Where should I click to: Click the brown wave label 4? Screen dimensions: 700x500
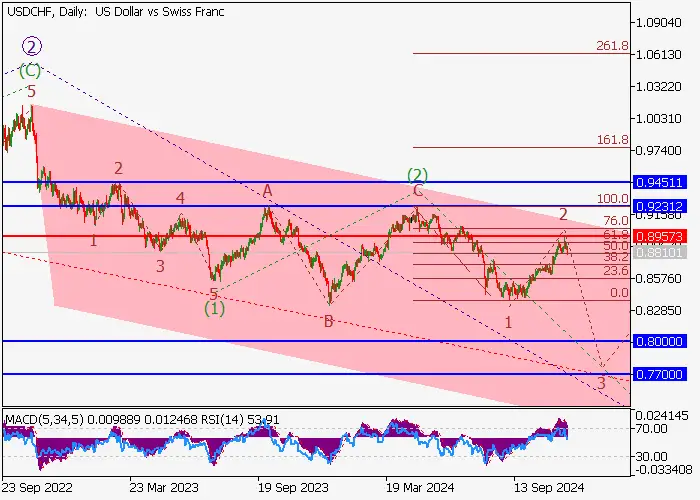point(180,198)
